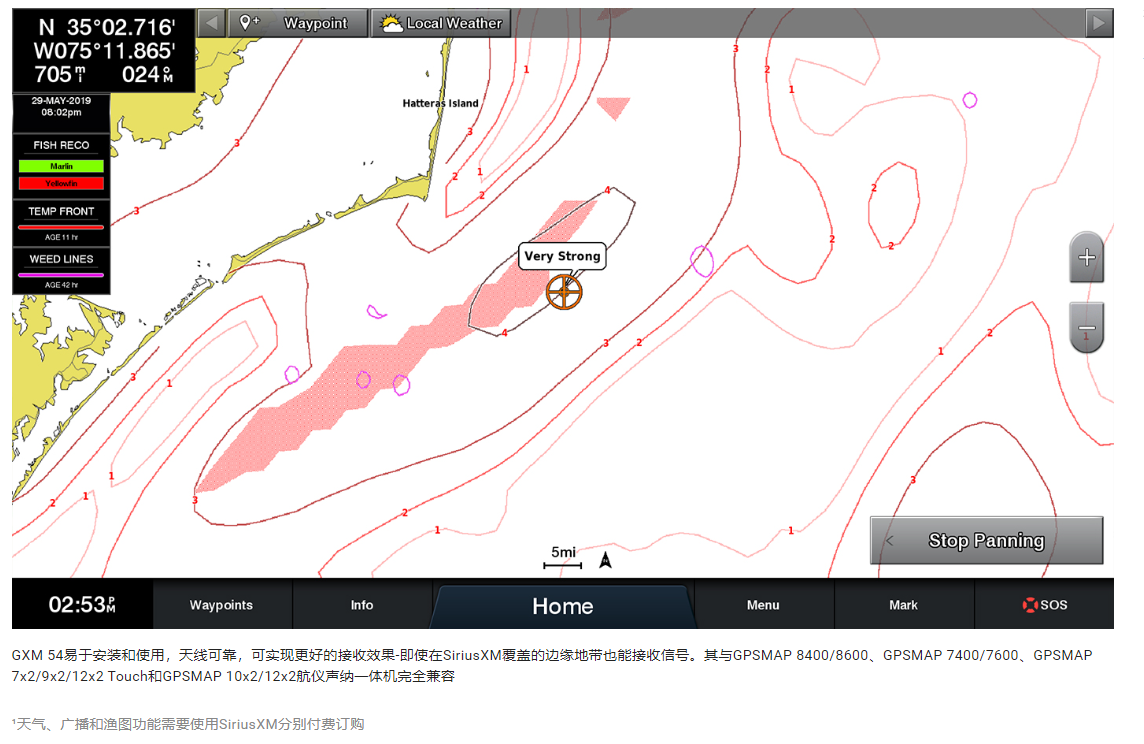
Task: Open the Info page
Action: click(362, 605)
